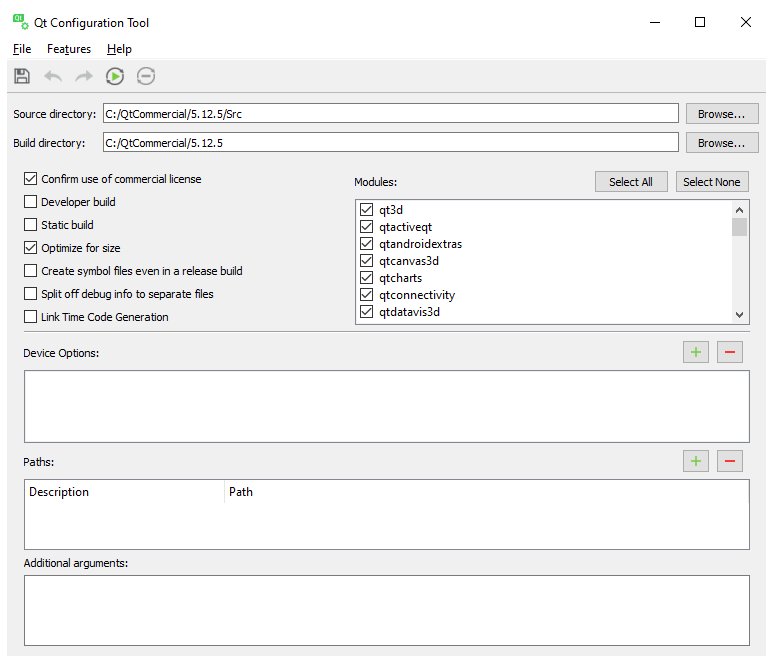The width and height of the screenshot is (772, 670).
Task: Click the modules list scroll up arrow
Action: (x=739, y=210)
